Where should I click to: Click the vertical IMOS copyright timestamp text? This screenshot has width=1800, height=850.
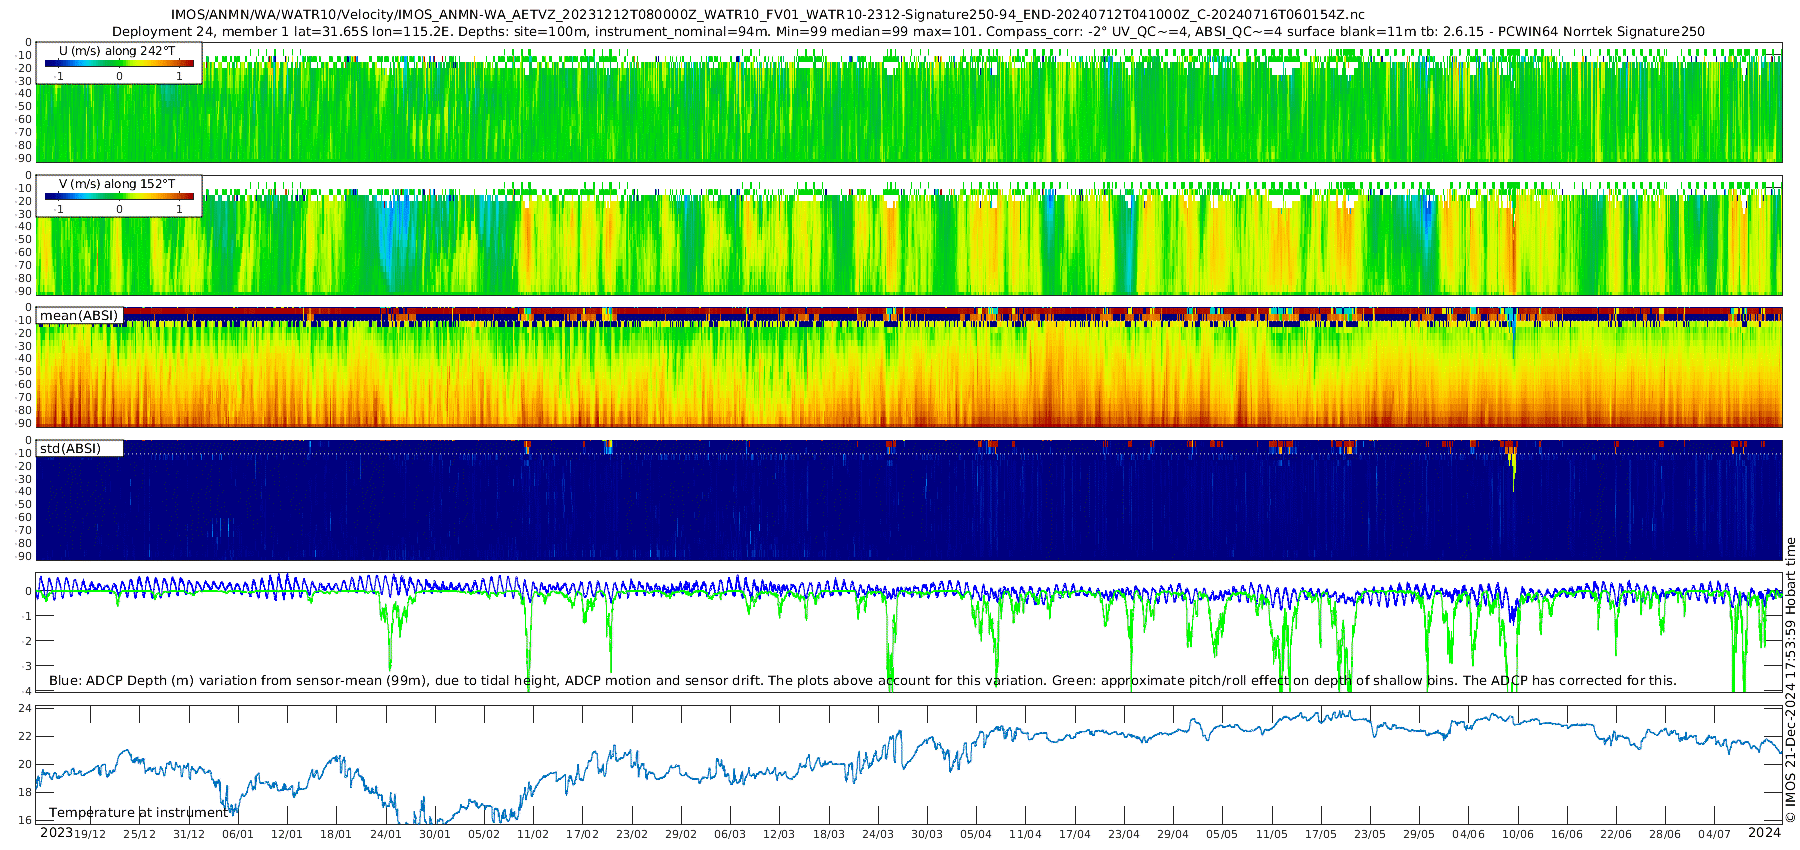(x=1790, y=680)
